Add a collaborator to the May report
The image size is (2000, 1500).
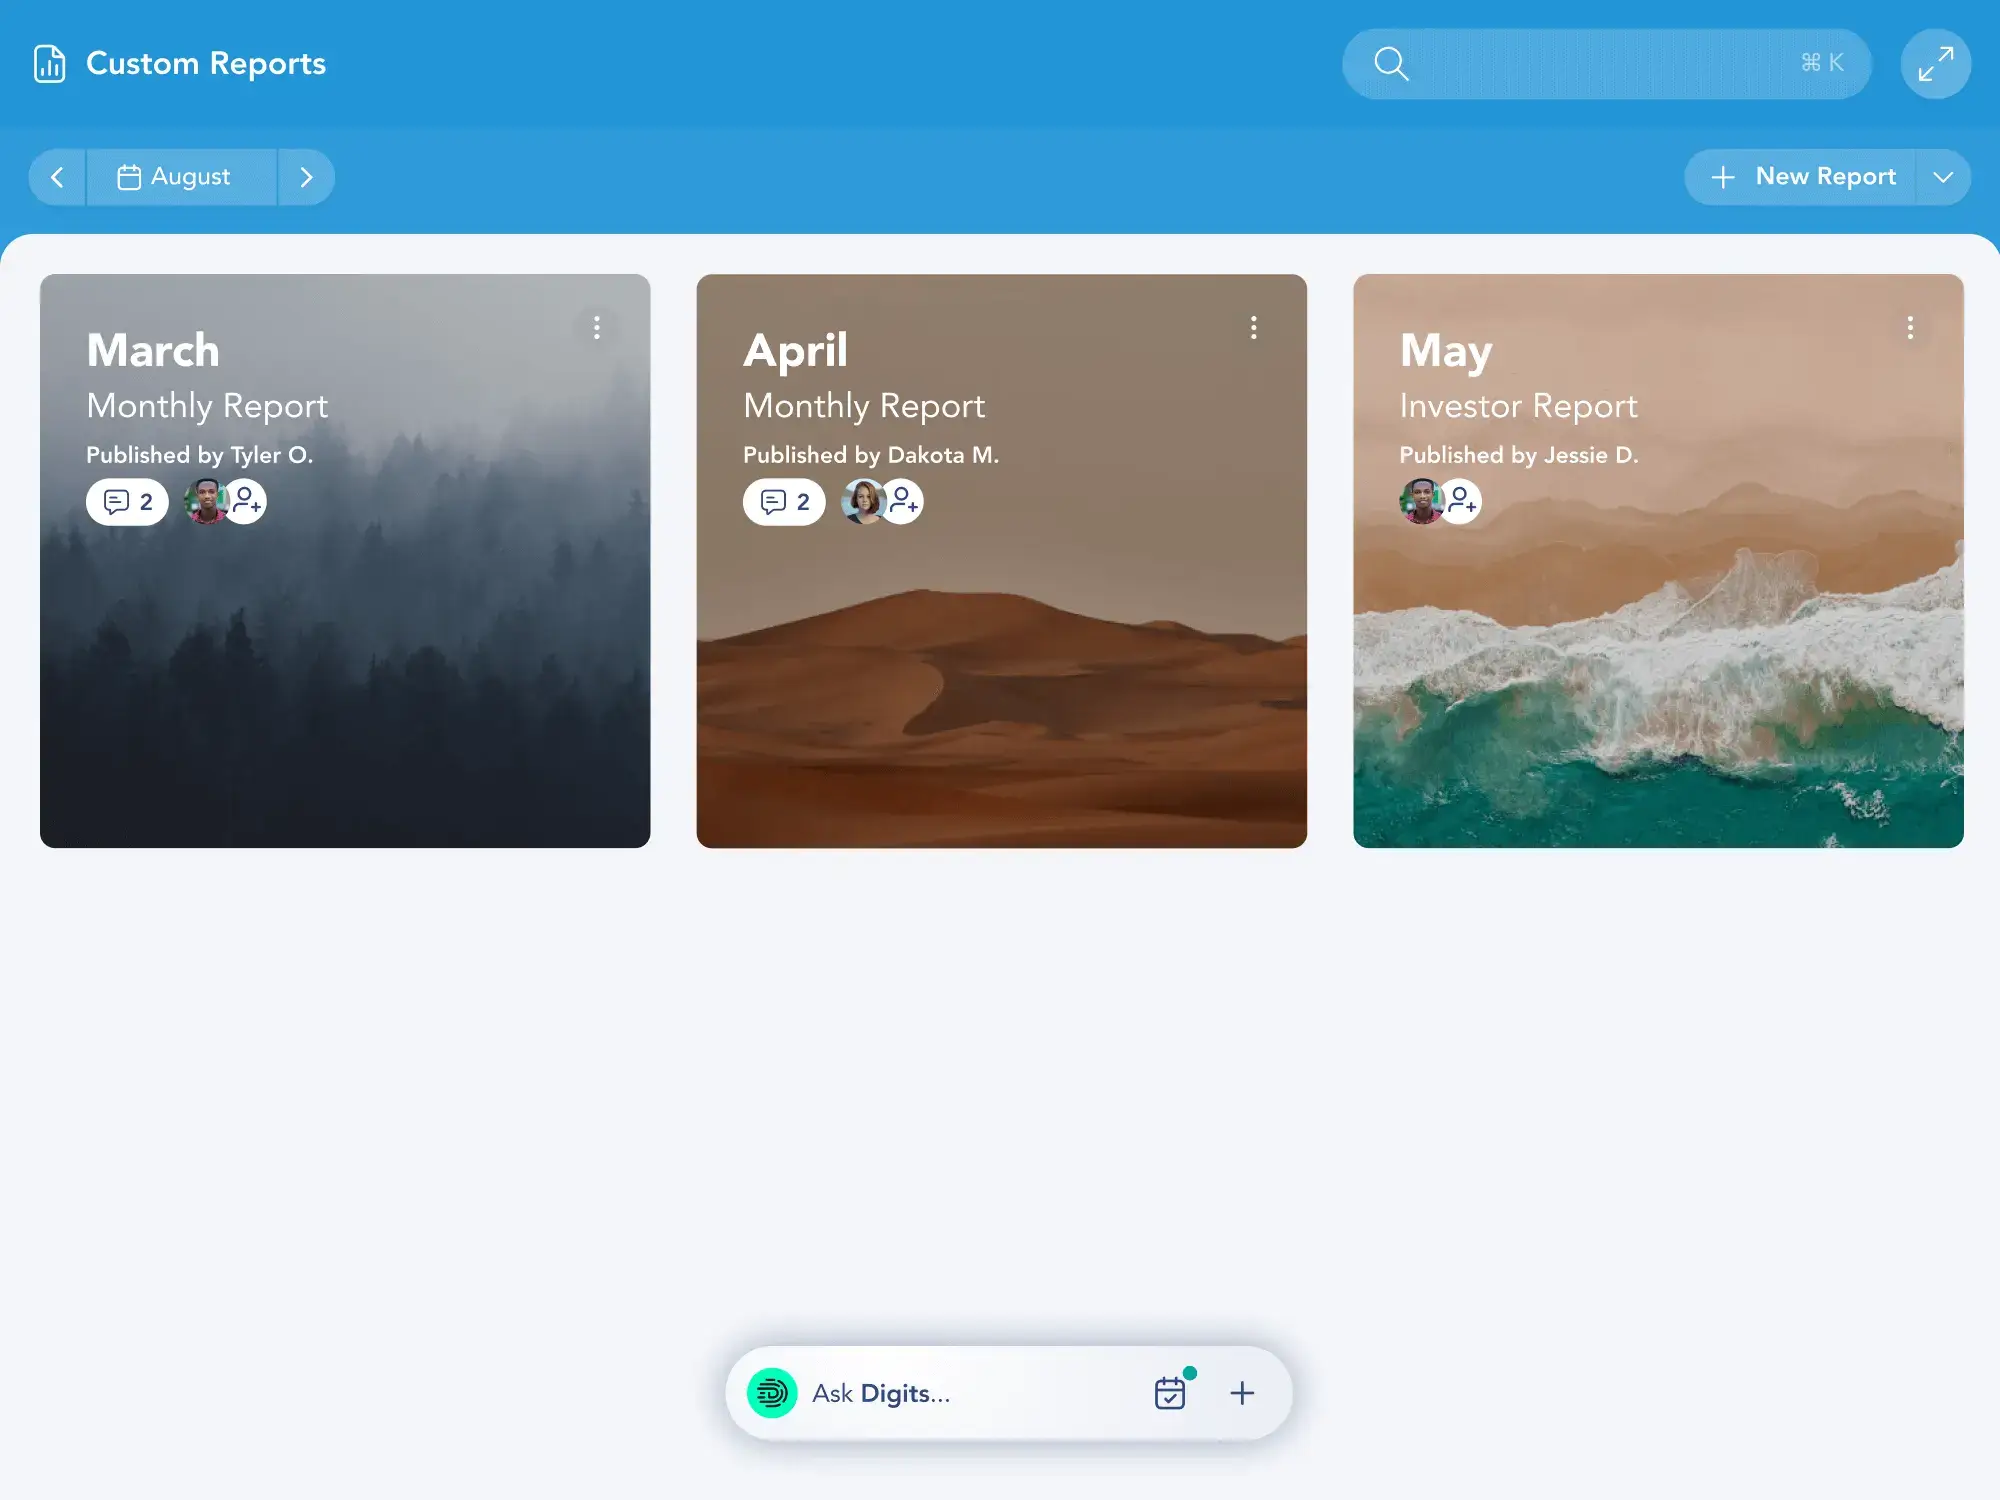coord(1463,504)
